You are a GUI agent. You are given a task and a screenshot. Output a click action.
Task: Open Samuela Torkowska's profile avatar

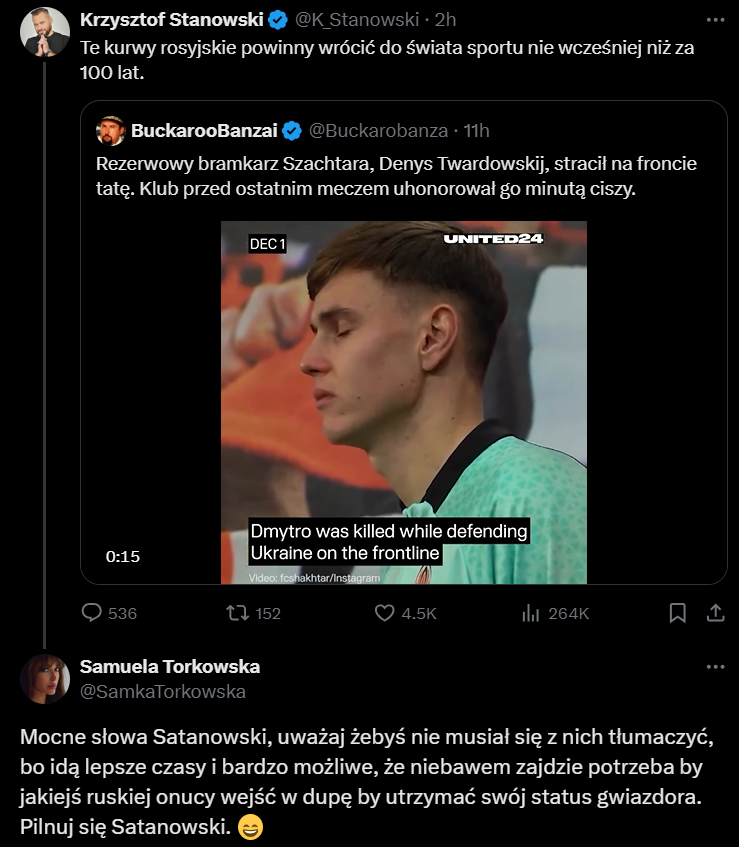45,679
